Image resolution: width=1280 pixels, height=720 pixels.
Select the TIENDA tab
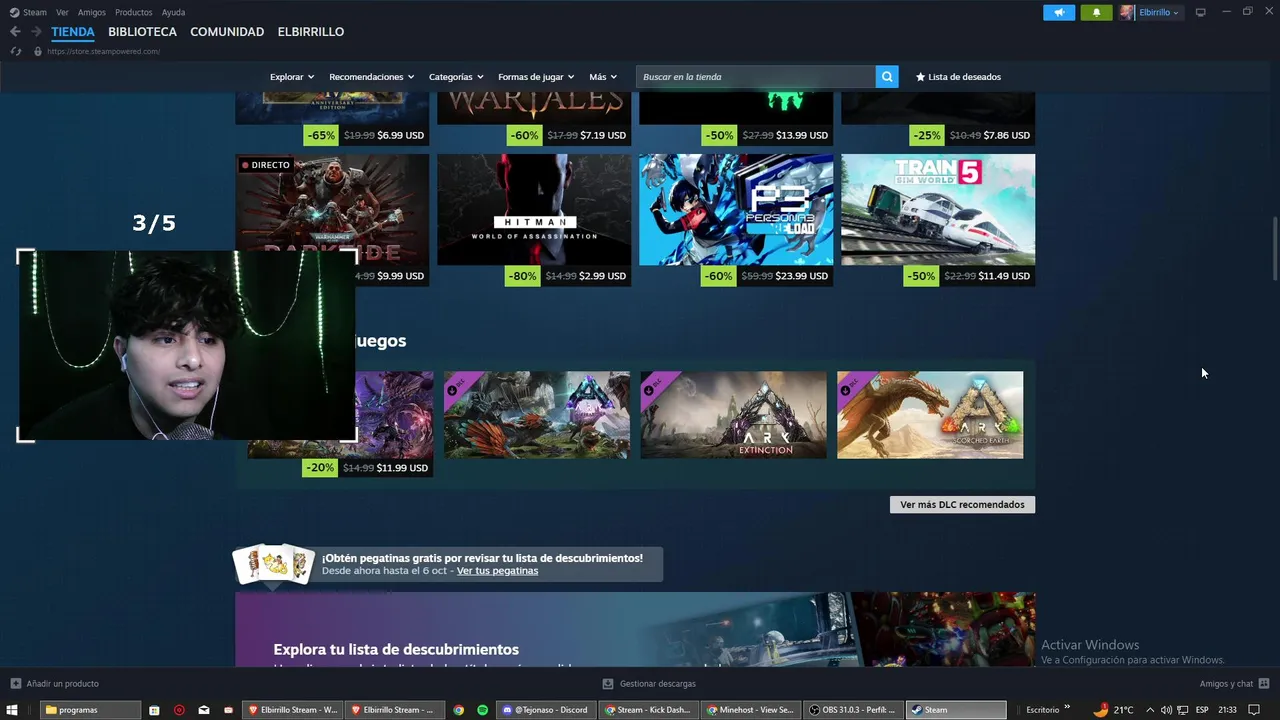click(73, 32)
